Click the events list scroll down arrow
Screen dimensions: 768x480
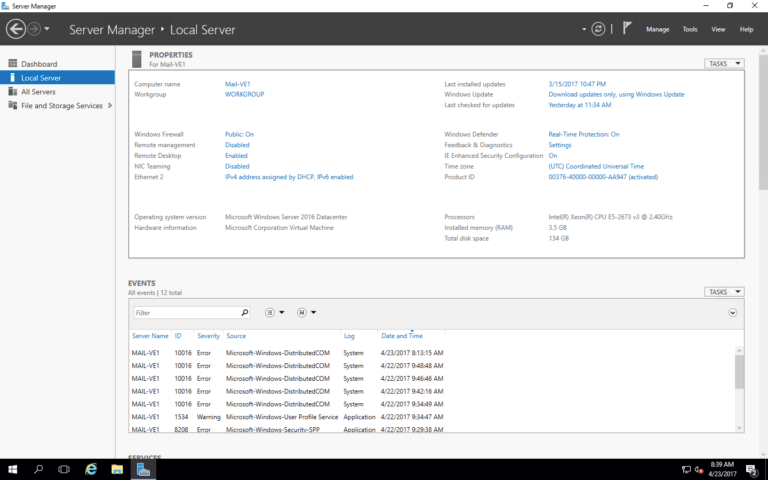739,428
